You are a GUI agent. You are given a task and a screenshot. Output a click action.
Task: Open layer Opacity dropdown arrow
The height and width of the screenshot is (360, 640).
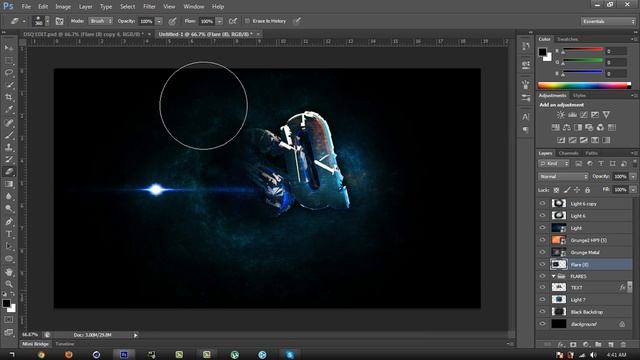pos(633,176)
